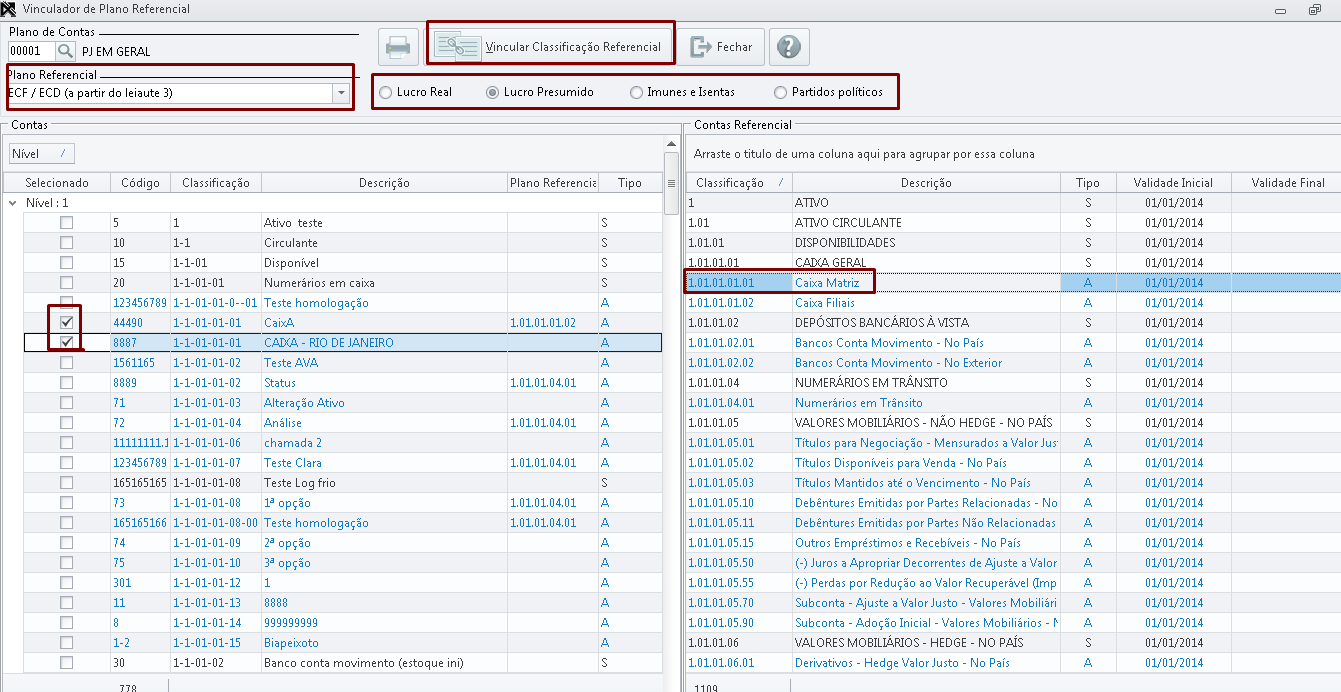The image size is (1341, 692).
Task: Edit the Plano de Contas code field
Action: pyautogui.click(x=31, y=51)
